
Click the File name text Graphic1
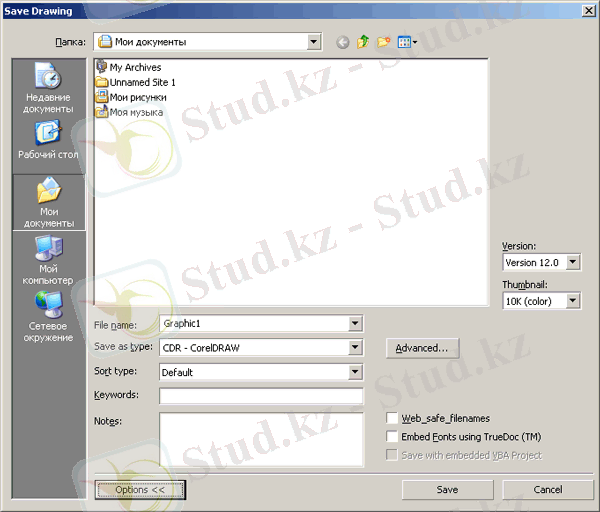(182, 324)
